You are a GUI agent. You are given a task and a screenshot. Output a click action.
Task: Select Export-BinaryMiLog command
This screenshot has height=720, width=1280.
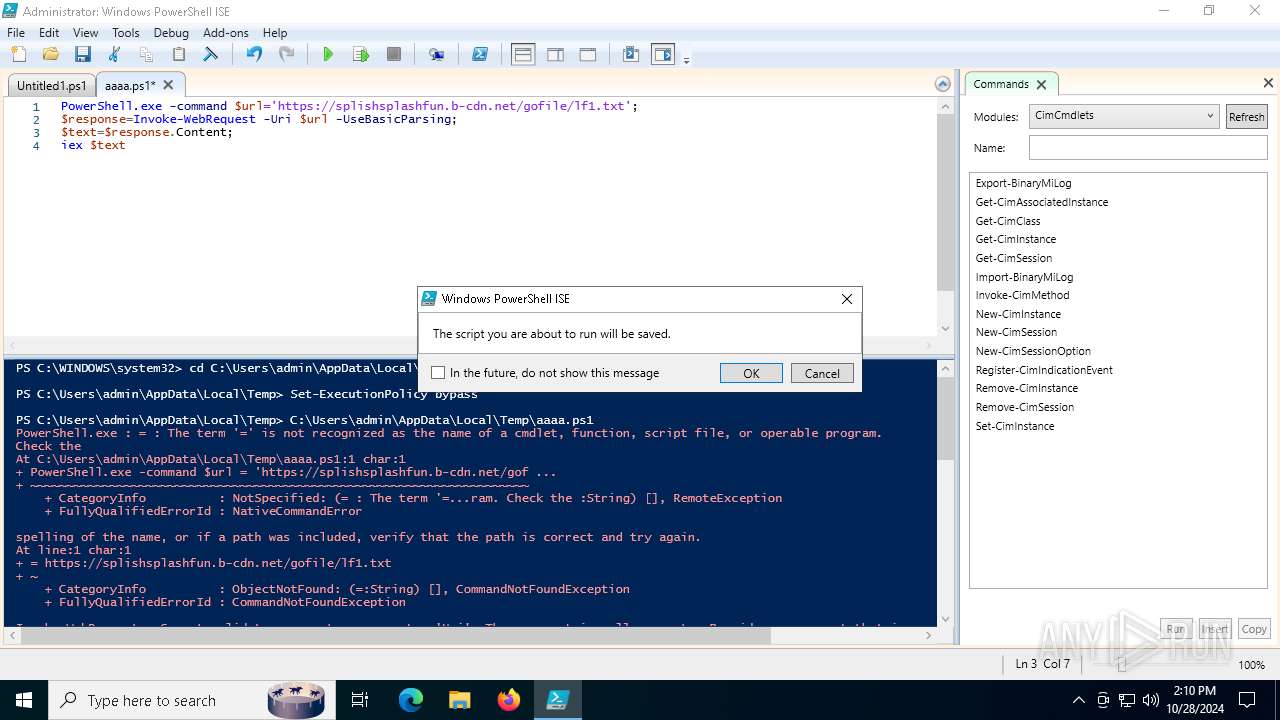click(x=1023, y=184)
